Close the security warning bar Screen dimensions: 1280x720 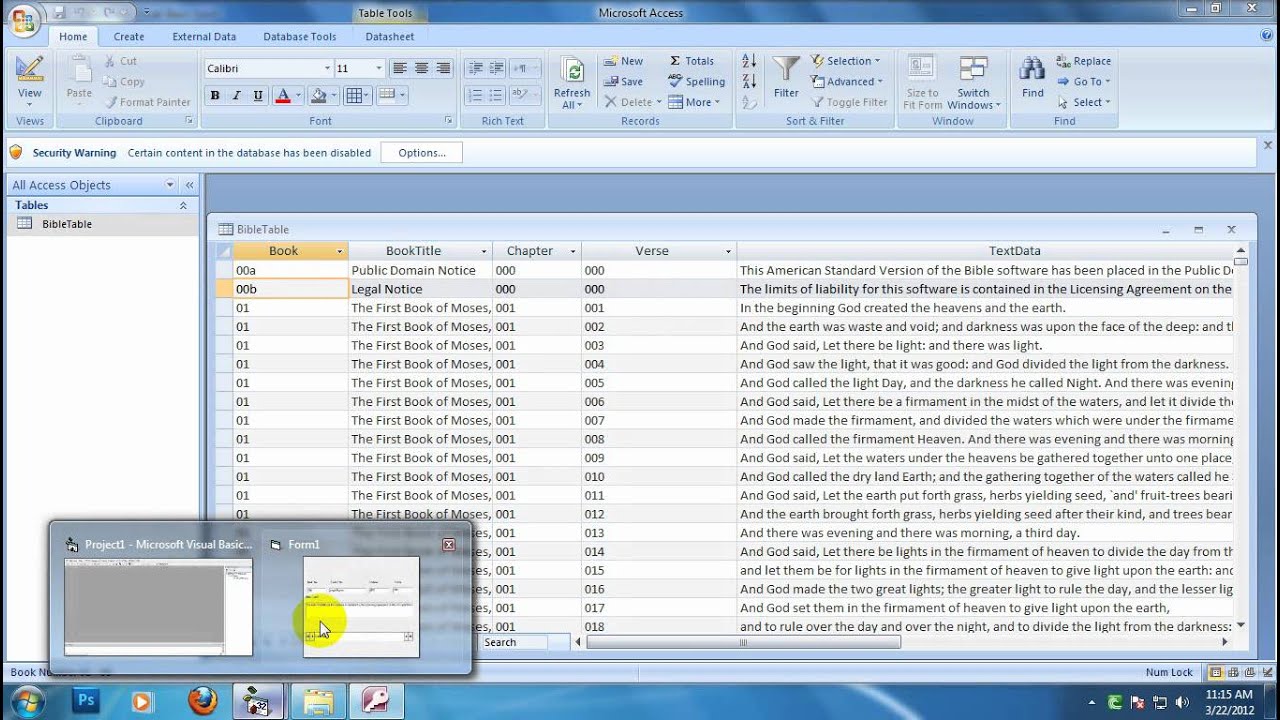(1268, 146)
